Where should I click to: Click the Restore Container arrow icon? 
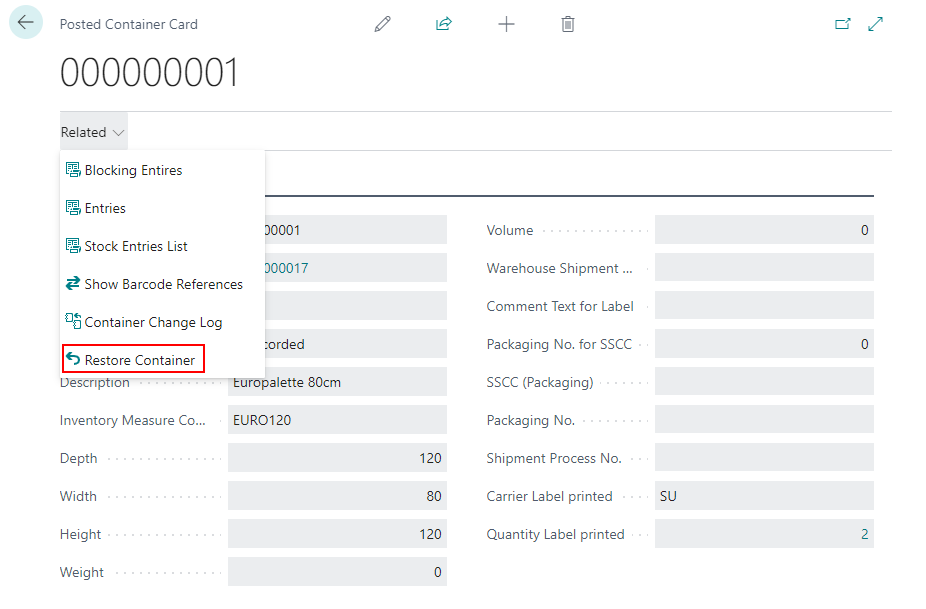pyautogui.click(x=73, y=360)
